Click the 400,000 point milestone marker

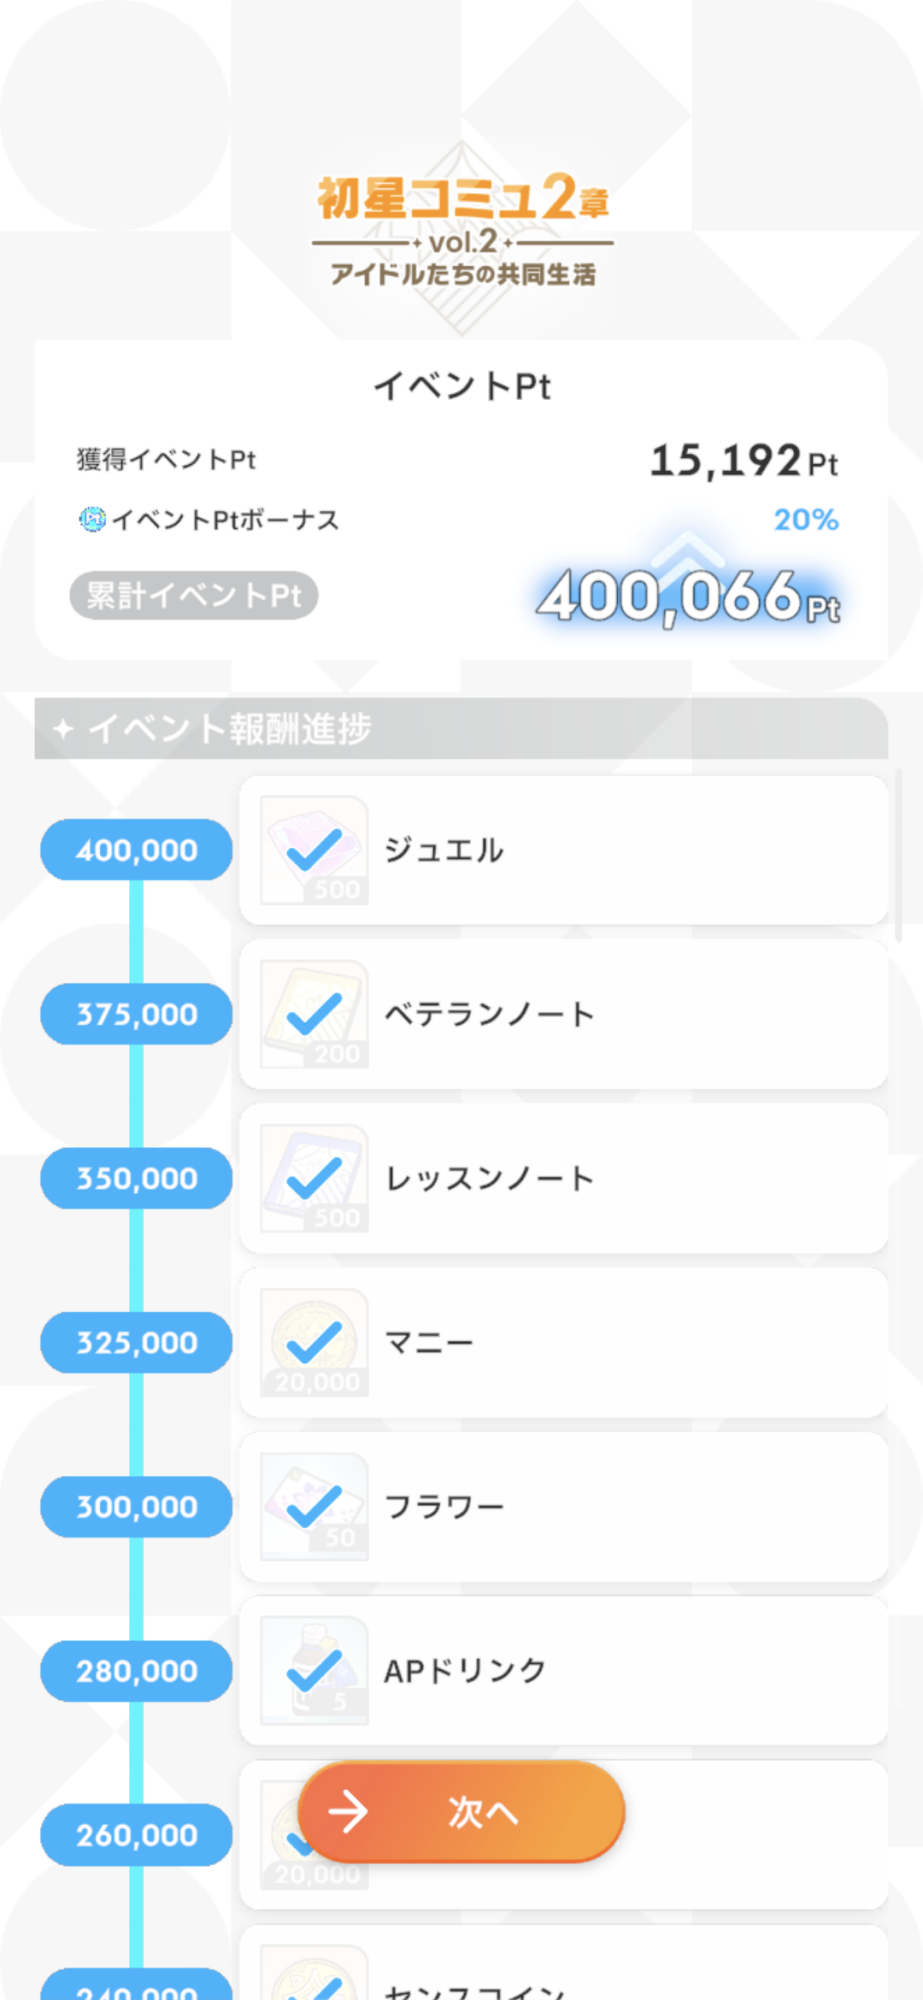pyautogui.click(x=137, y=850)
